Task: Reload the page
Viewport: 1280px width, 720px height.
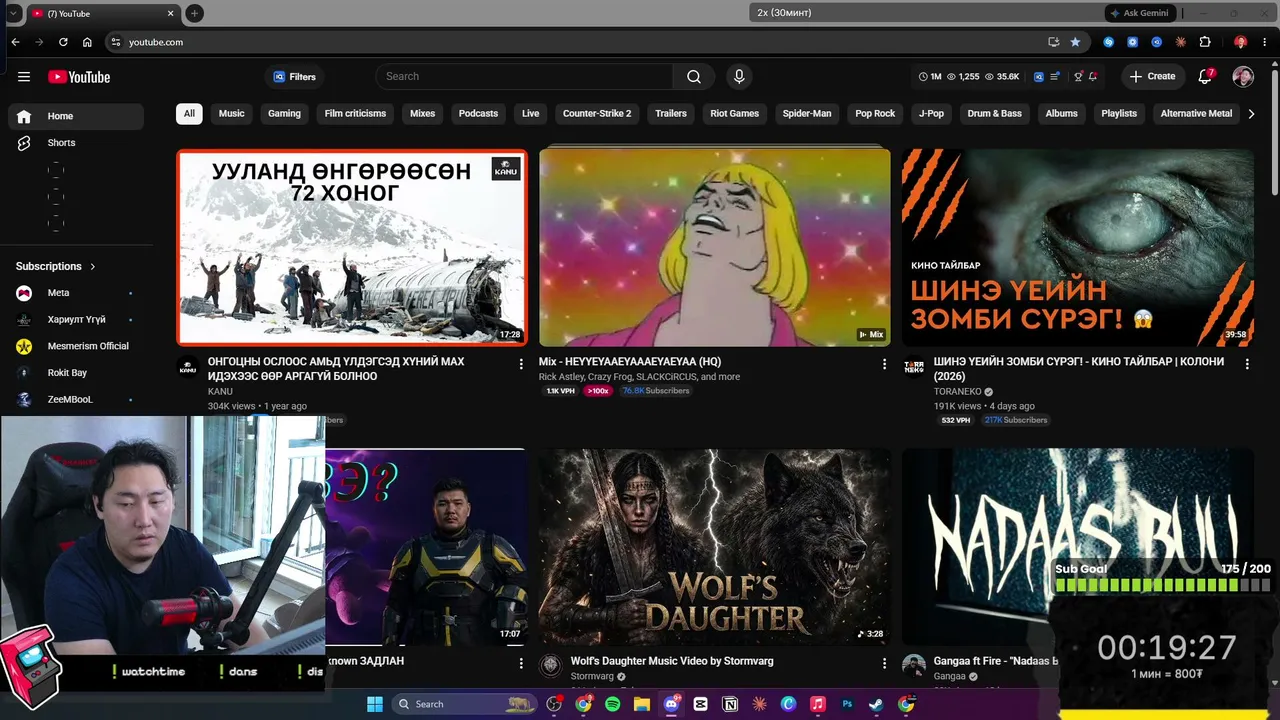Action: (x=63, y=42)
